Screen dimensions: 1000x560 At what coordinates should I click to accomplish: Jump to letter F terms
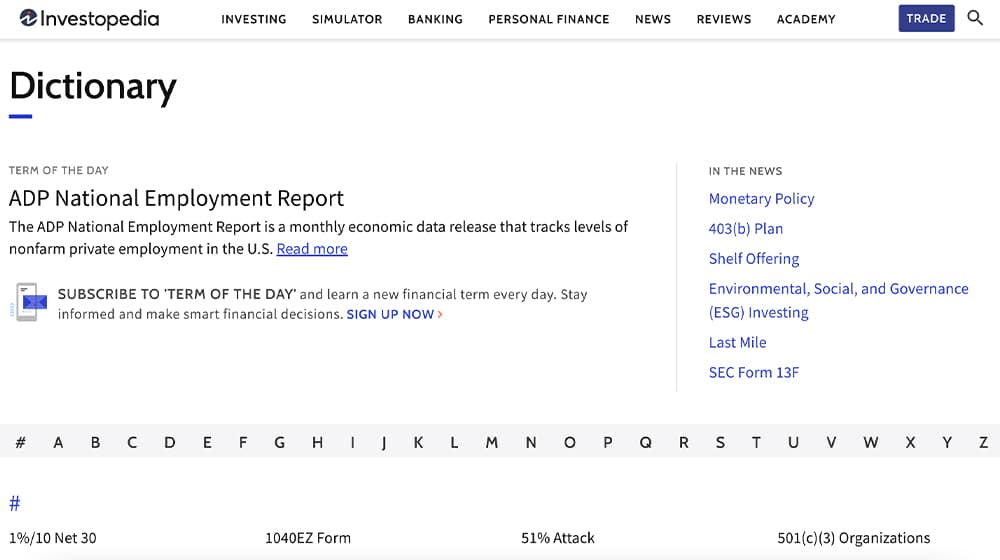click(x=243, y=442)
